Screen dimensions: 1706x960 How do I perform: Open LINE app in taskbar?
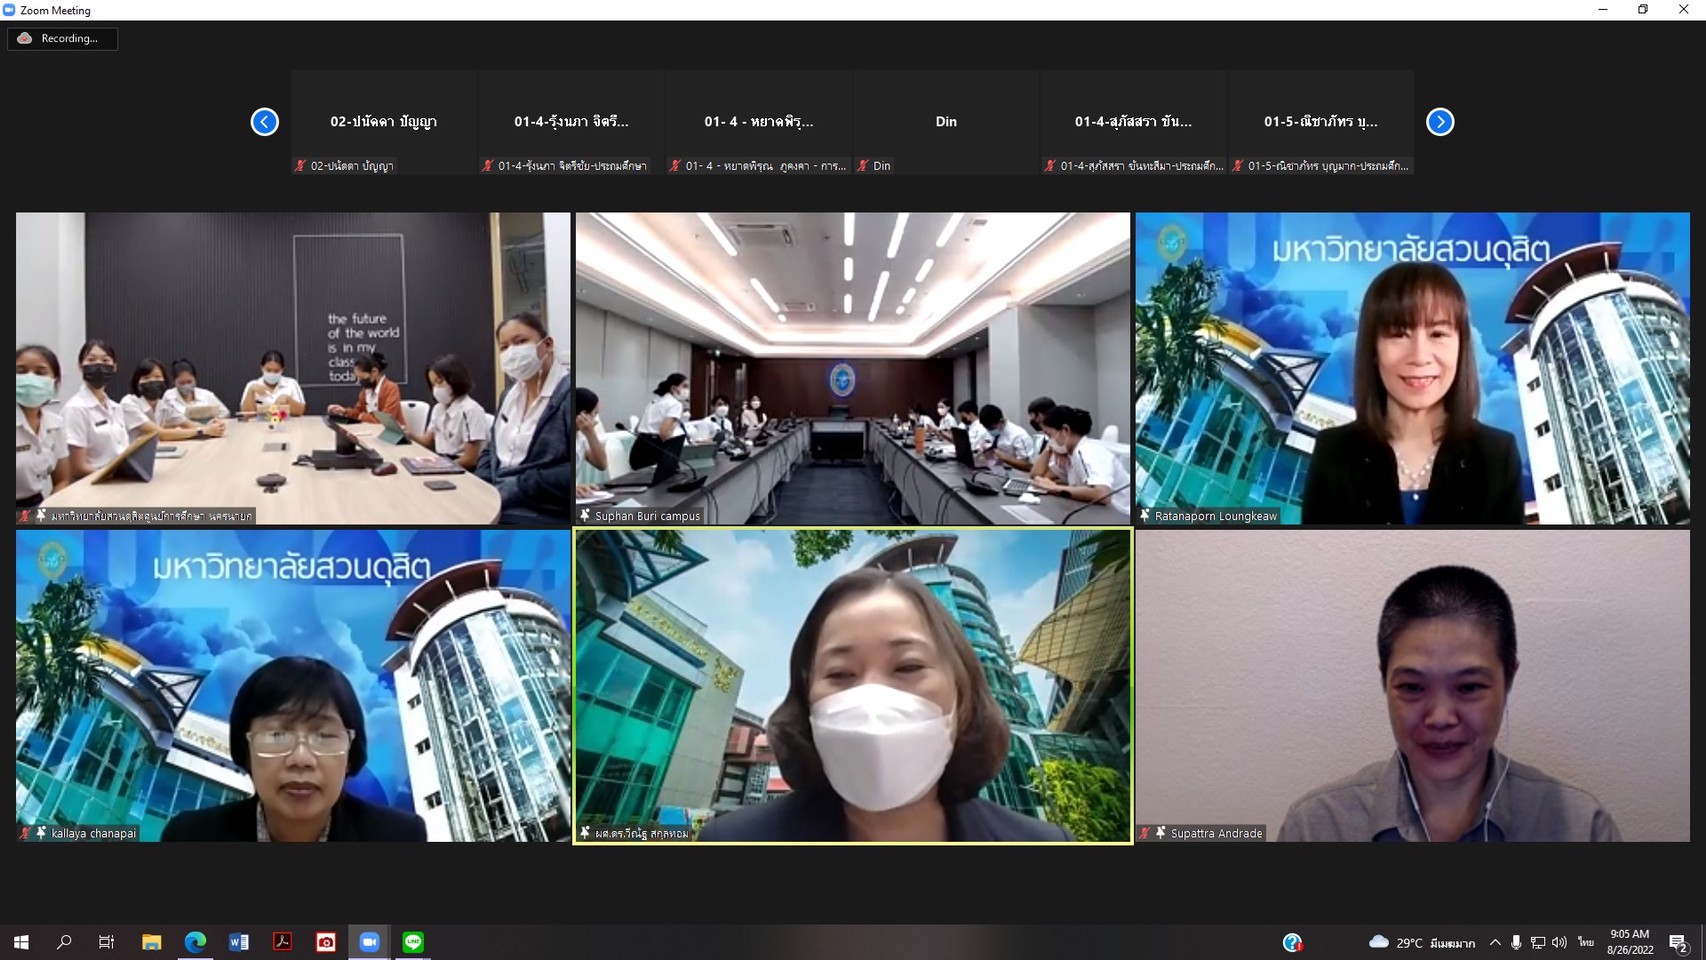[413, 942]
